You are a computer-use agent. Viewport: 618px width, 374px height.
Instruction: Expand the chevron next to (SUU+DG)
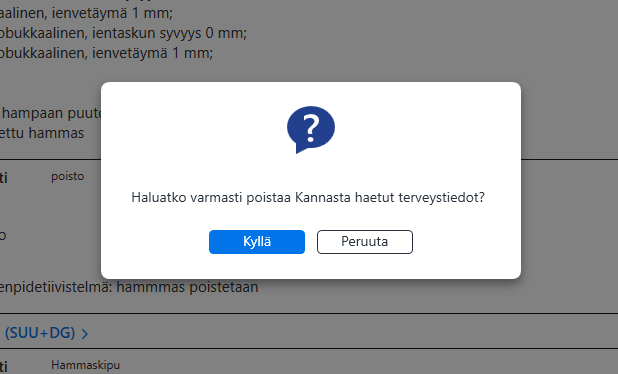coord(85,334)
